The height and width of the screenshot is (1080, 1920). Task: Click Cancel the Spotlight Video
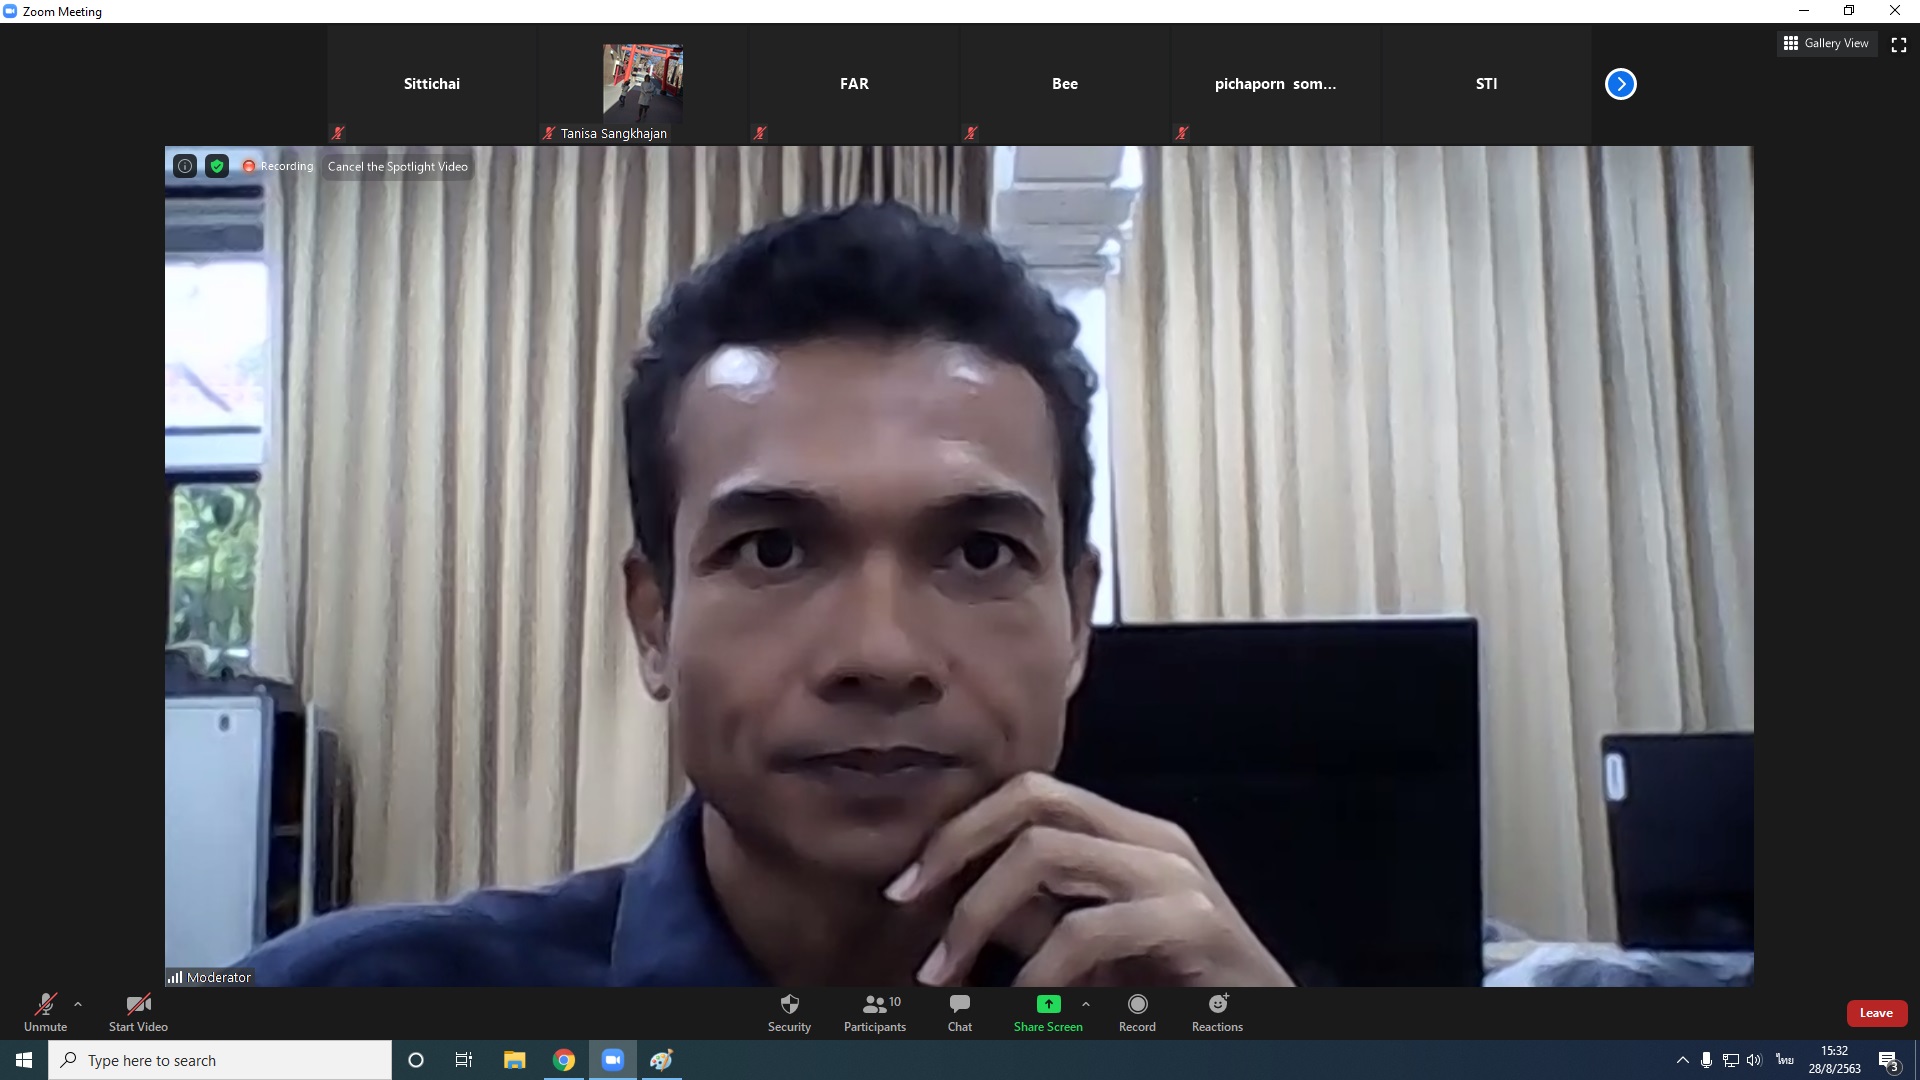click(x=397, y=166)
